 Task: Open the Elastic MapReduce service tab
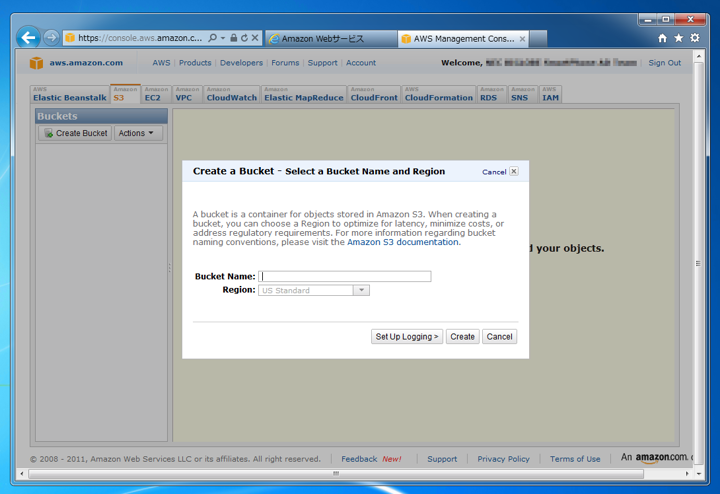[304, 94]
